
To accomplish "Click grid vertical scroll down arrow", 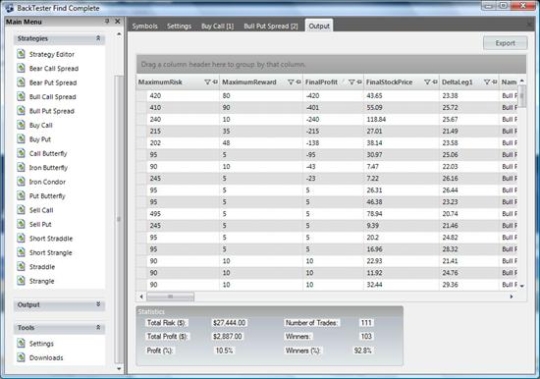I will click(x=522, y=285).
